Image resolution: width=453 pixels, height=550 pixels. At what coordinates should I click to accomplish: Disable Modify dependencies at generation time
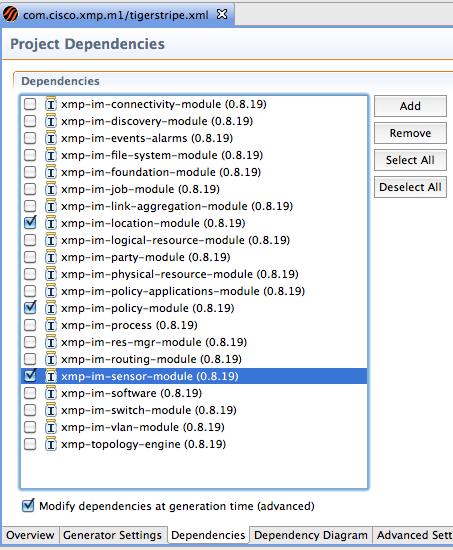pyautogui.click(x=28, y=505)
